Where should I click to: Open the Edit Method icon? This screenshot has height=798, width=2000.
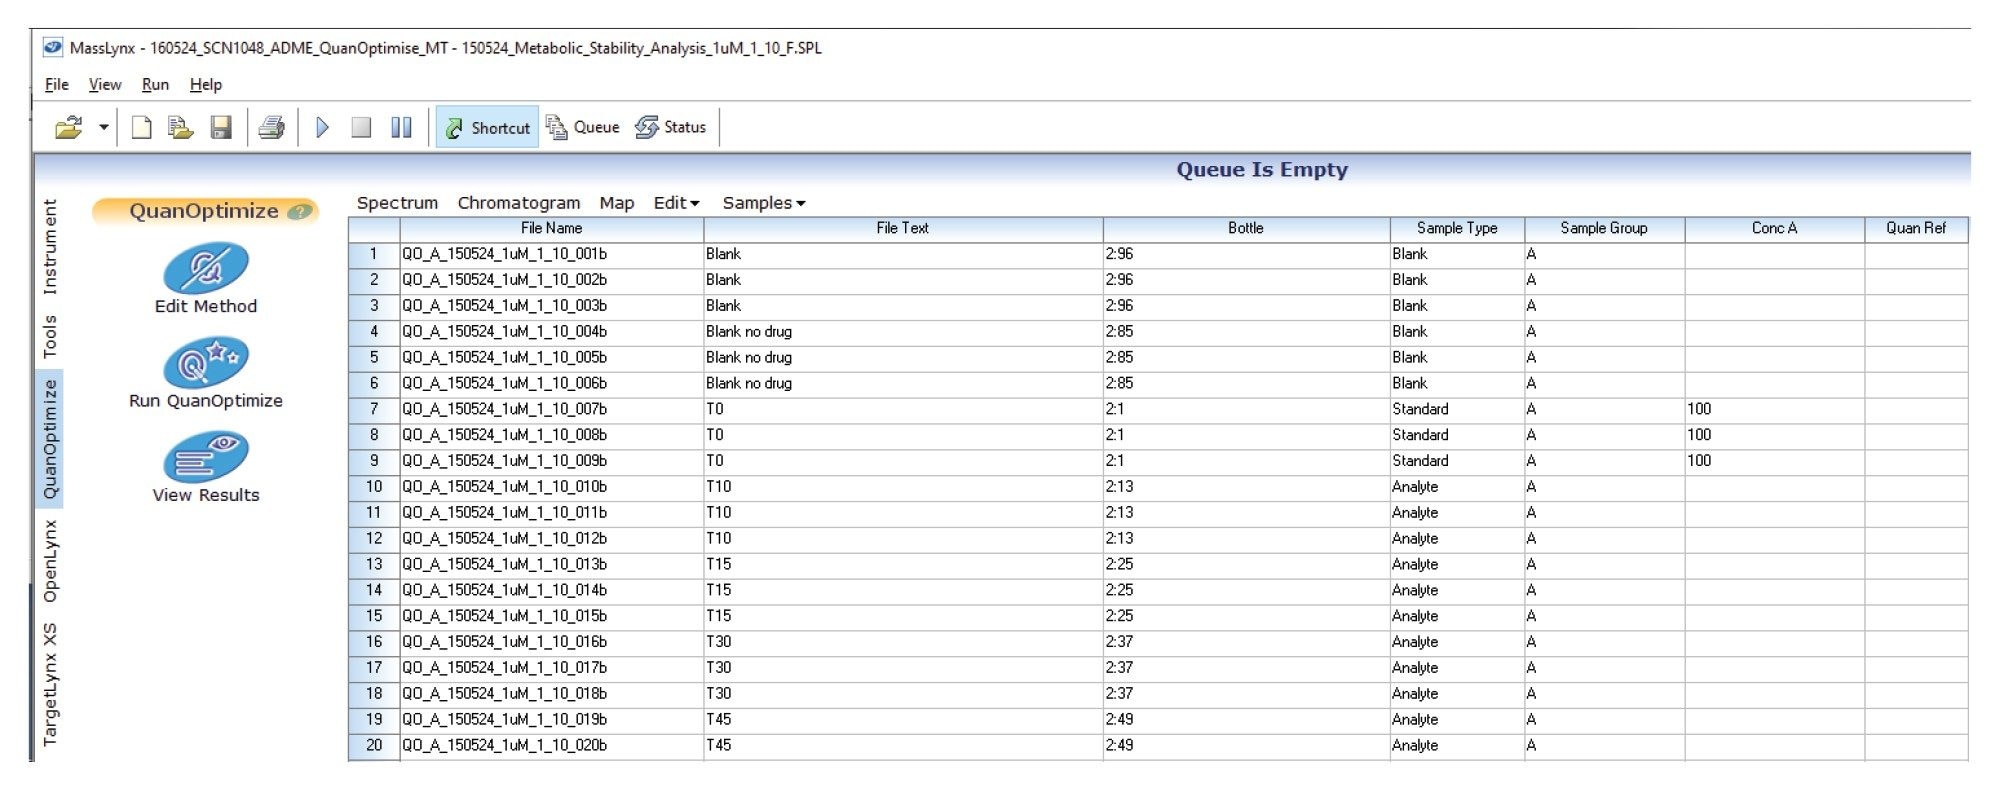(205, 269)
